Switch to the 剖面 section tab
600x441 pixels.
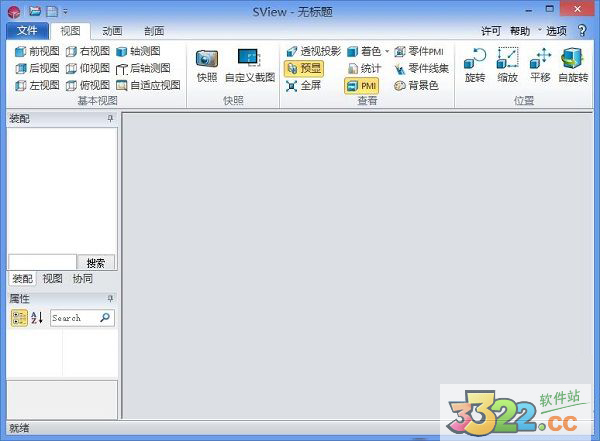click(x=154, y=31)
